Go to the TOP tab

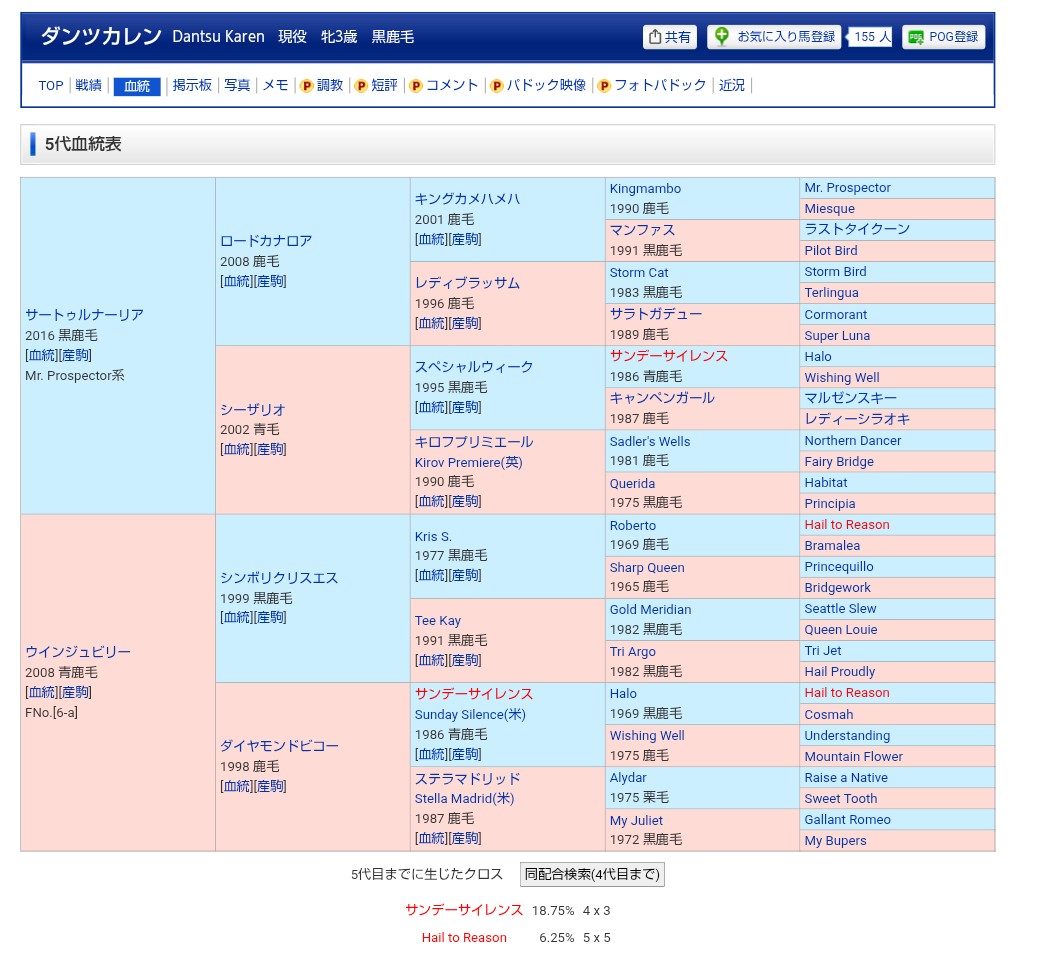51,86
